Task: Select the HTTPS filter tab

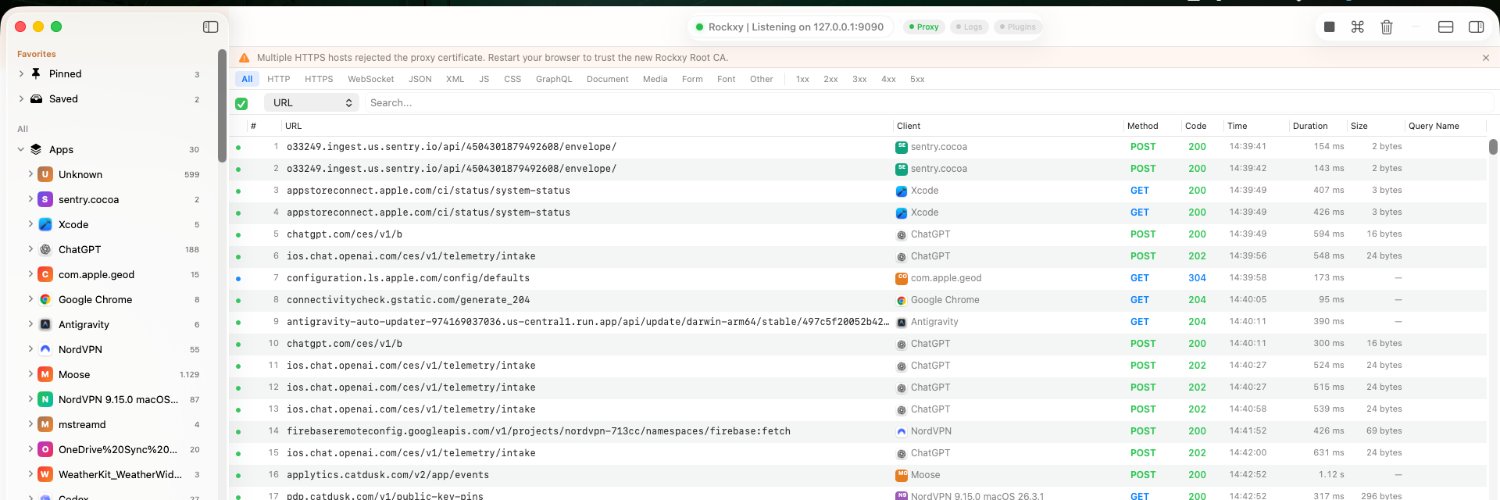Action: [x=319, y=79]
